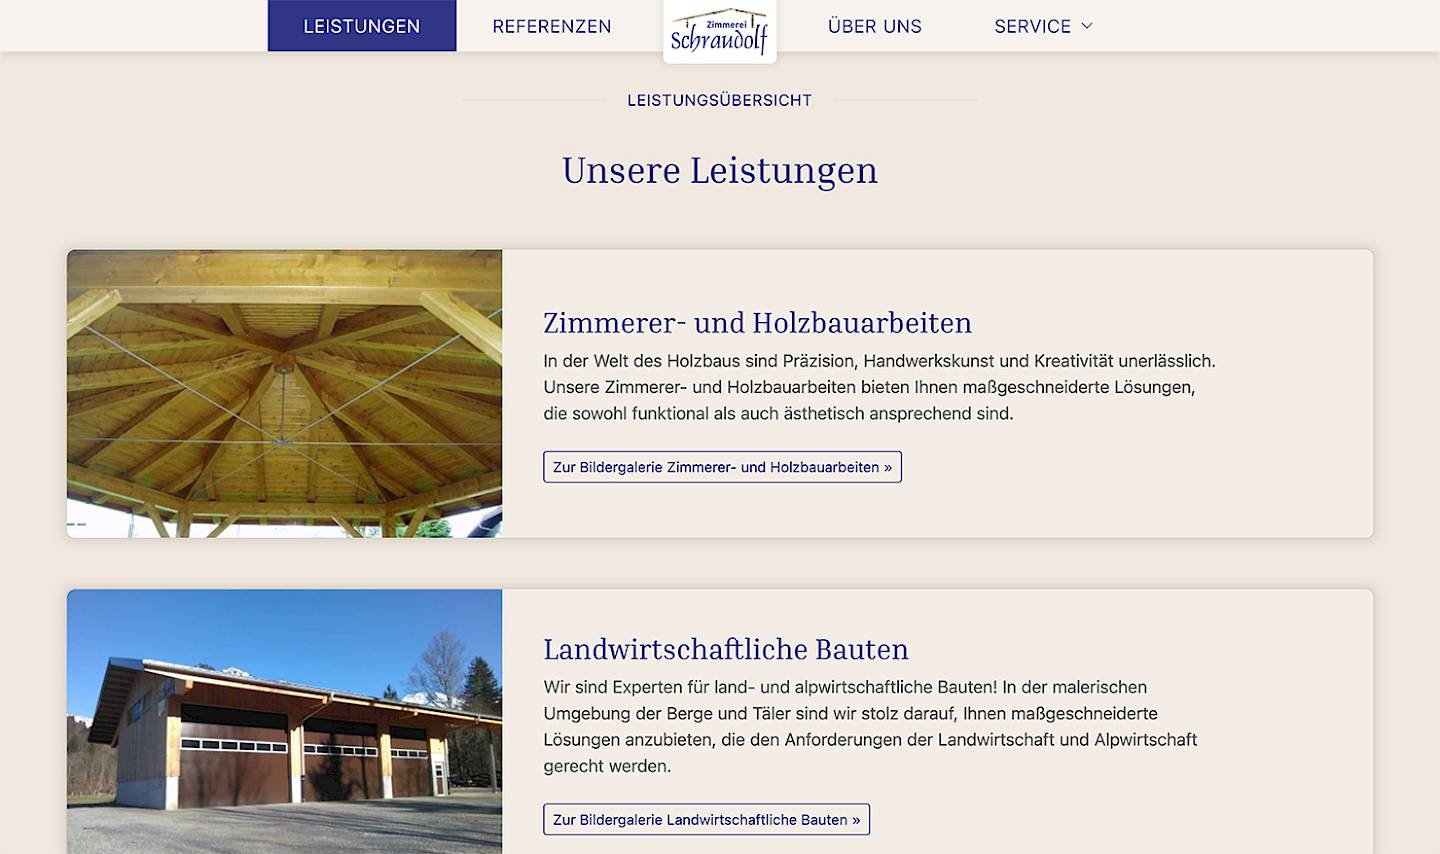The height and width of the screenshot is (854, 1440).
Task: Click the Zimmerei Schraudolf logo
Action: coord(719,31)
